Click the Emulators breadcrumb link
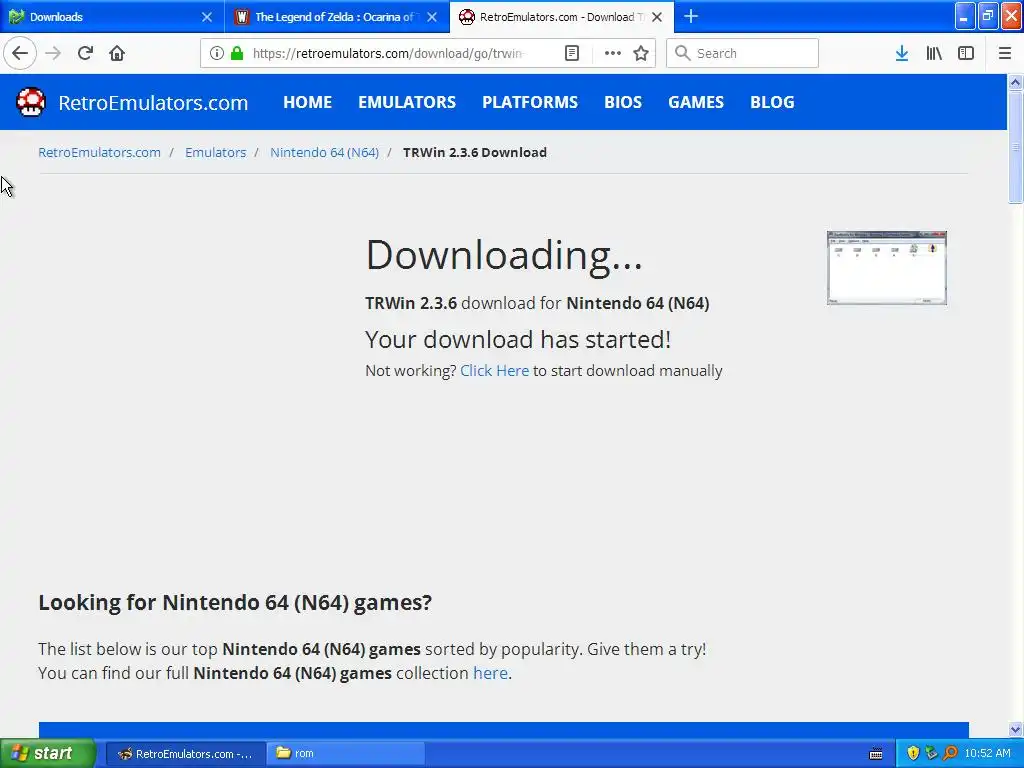1024x768 pixels. pyautogui.click(x=216, y=152)
